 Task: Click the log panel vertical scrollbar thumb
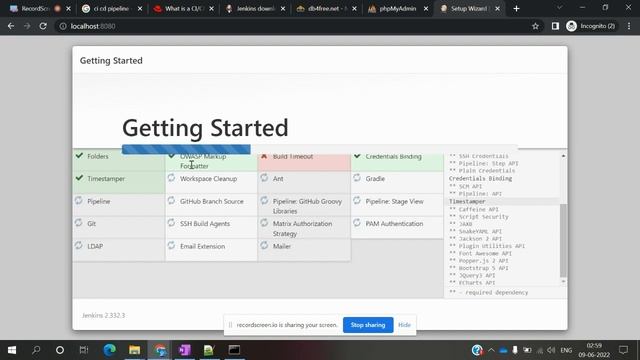pyautogui.click(x=563, y=240)
